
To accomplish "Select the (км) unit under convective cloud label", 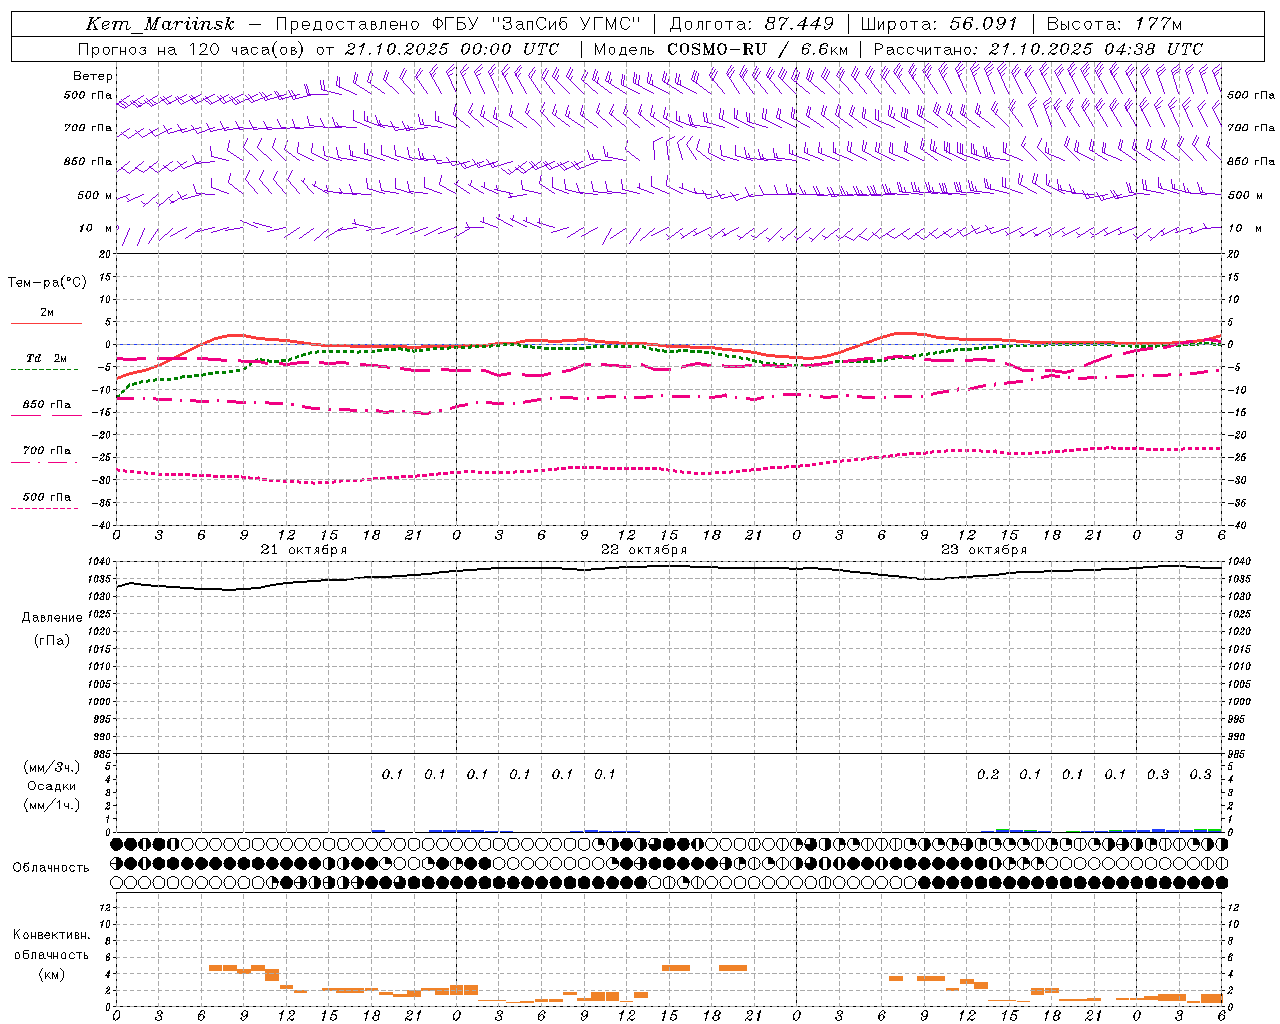I will coord(52,974).
